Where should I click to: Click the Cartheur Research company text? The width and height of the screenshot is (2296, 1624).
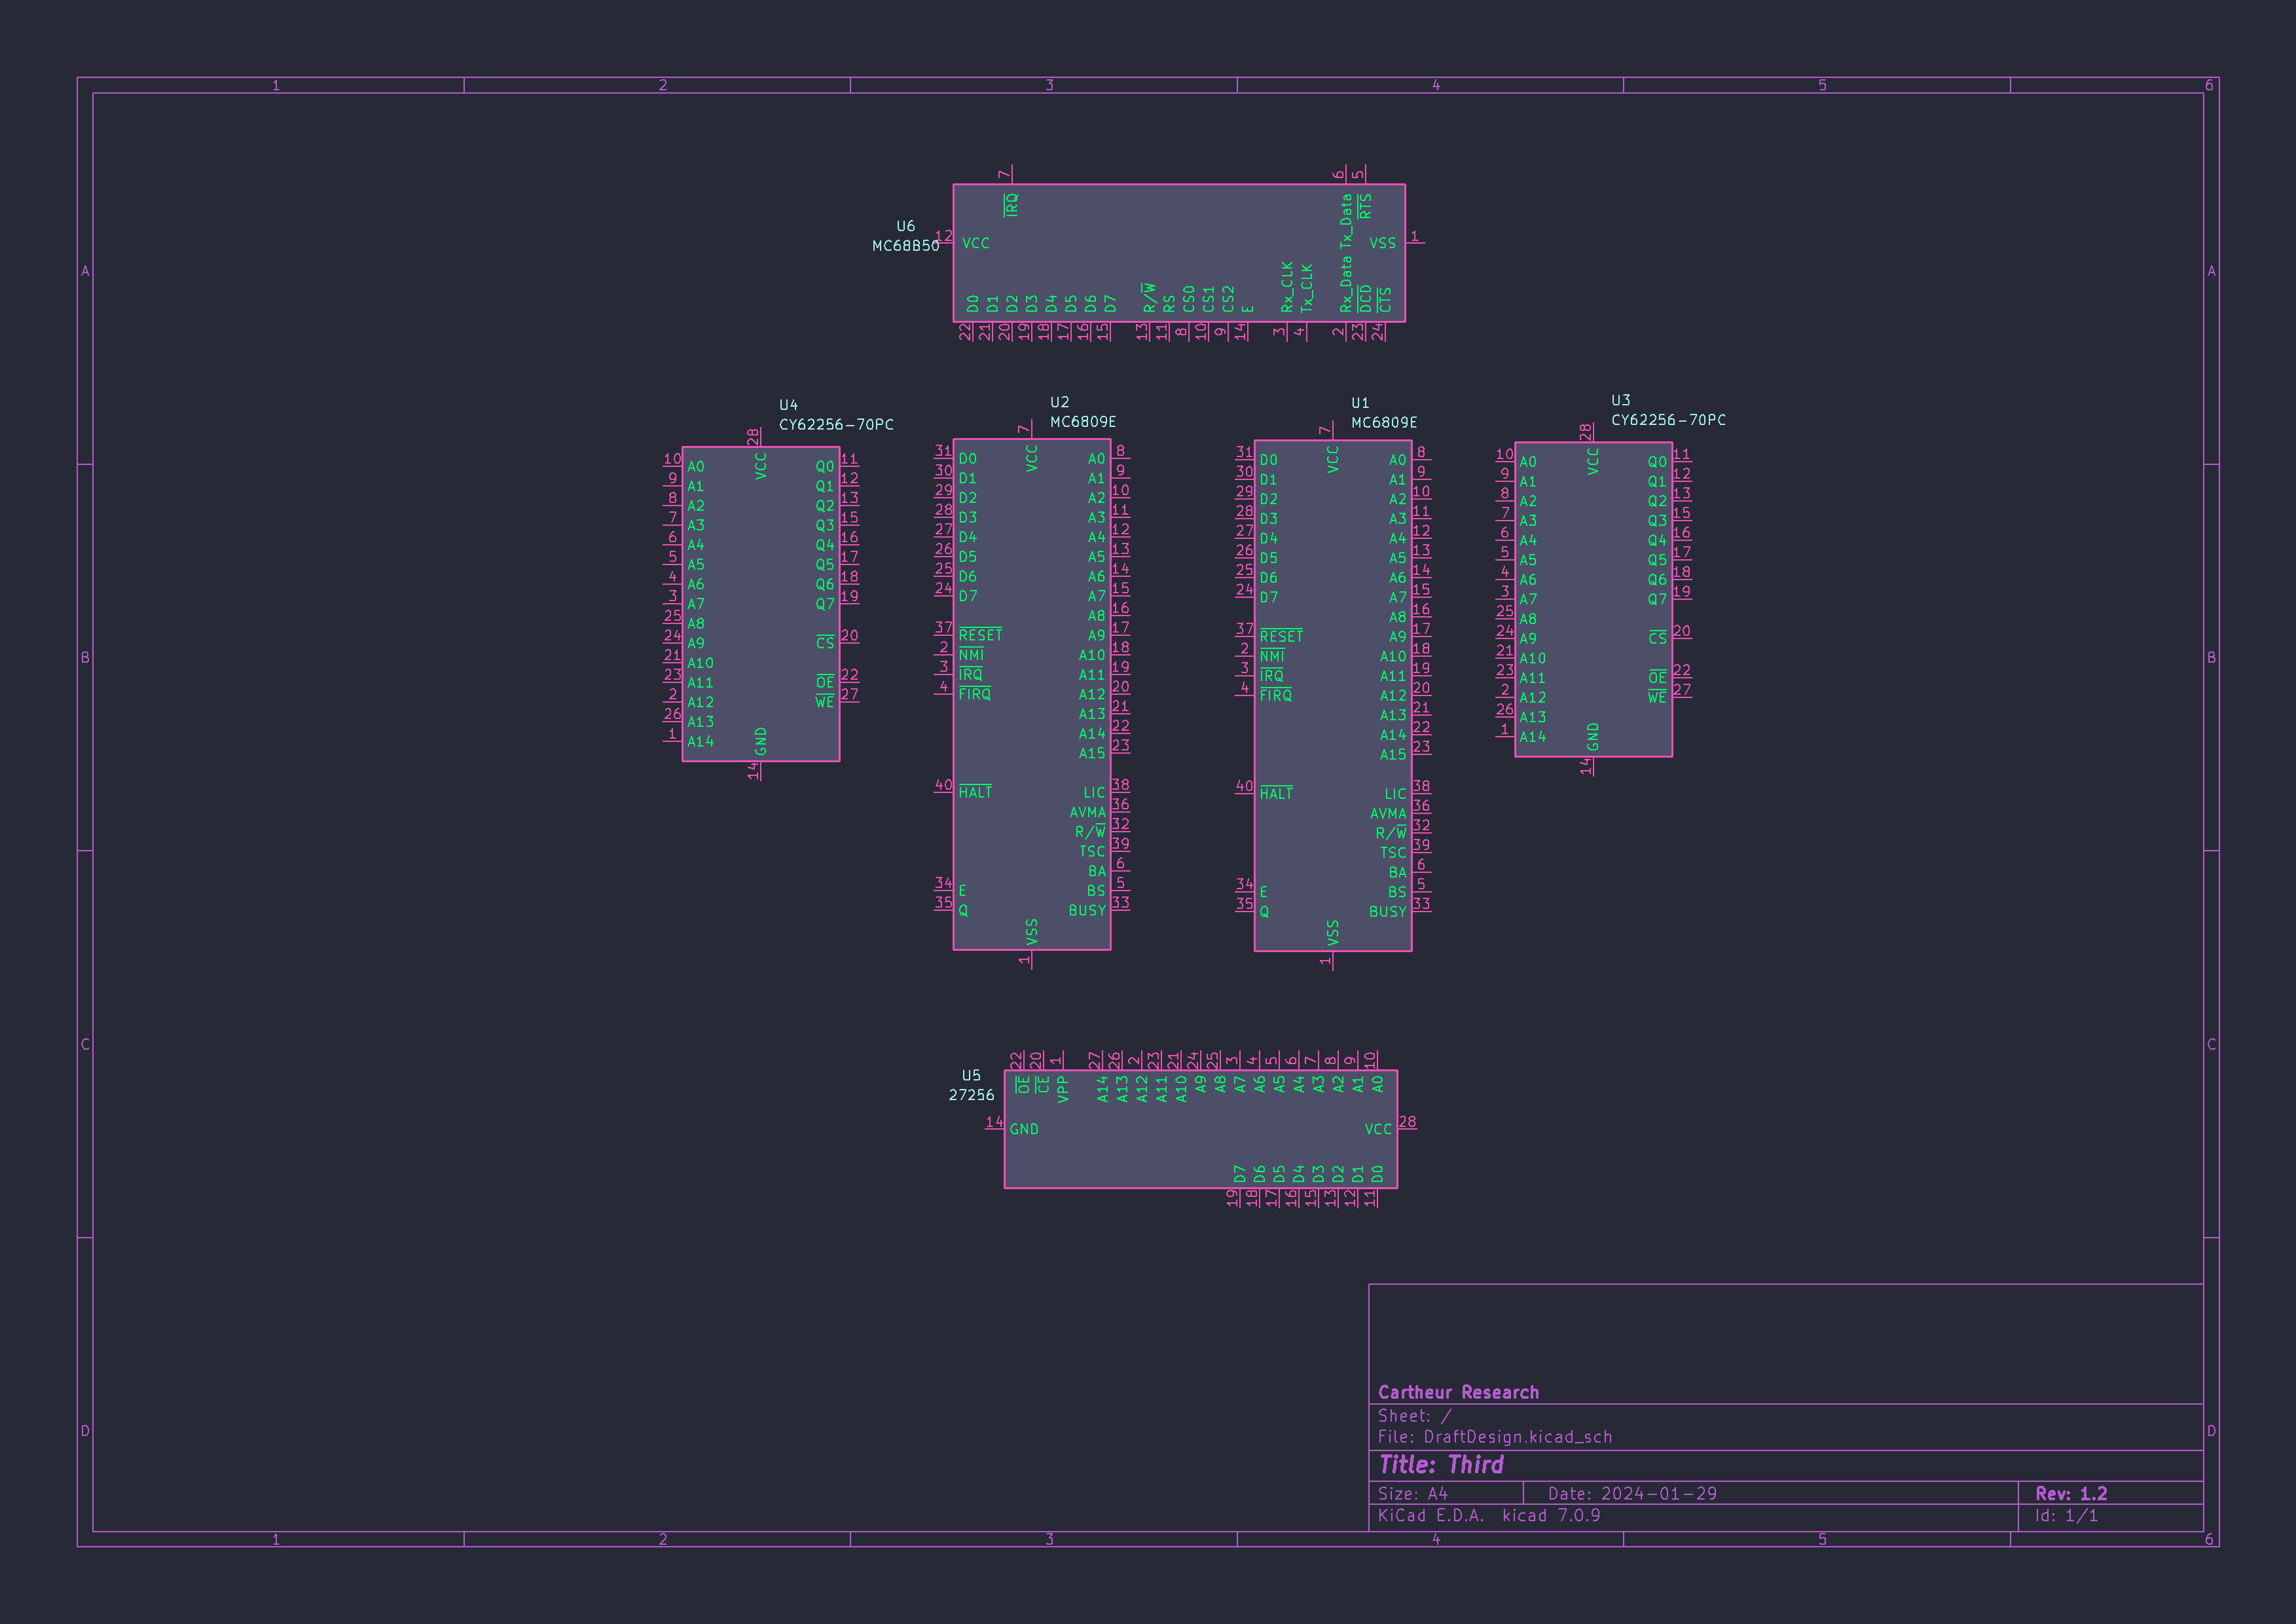[1458, 1392]
